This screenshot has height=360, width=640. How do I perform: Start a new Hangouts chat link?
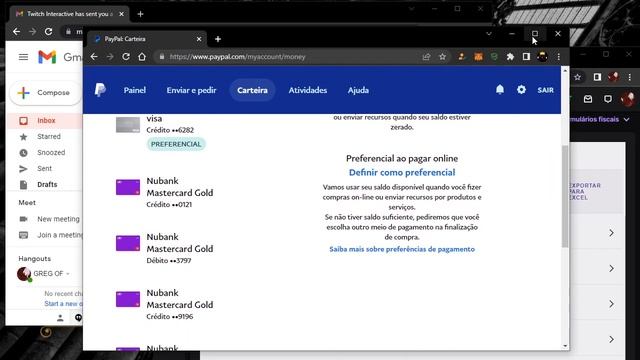[x=63, y=304]
